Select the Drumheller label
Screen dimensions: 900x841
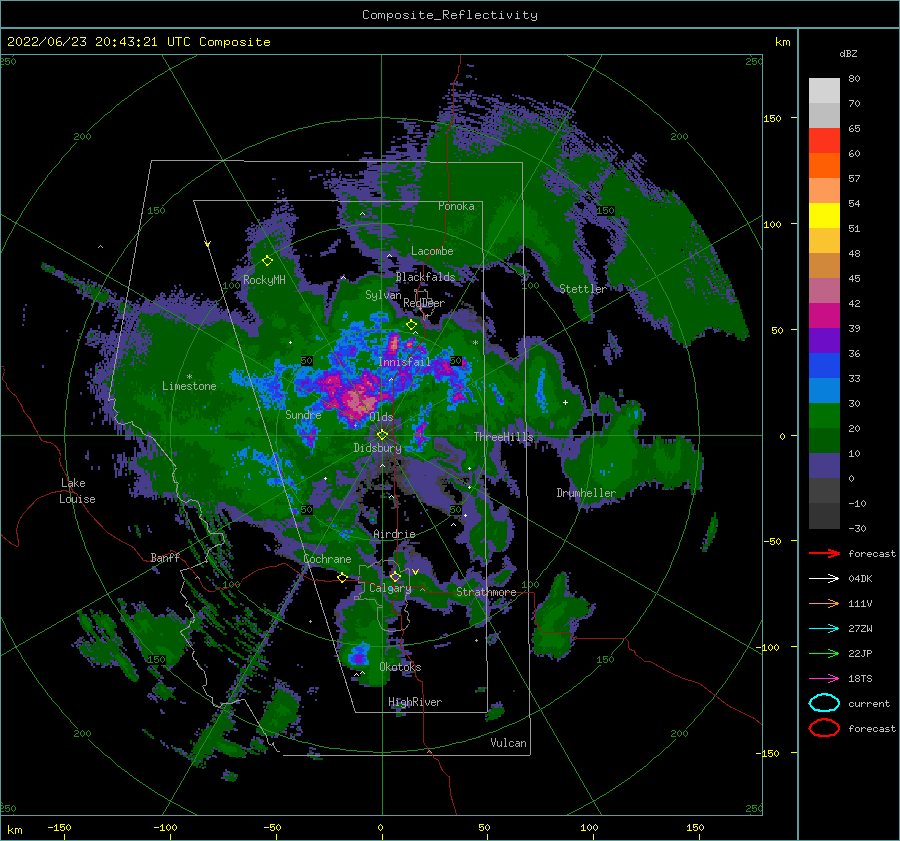pos(586,493)
